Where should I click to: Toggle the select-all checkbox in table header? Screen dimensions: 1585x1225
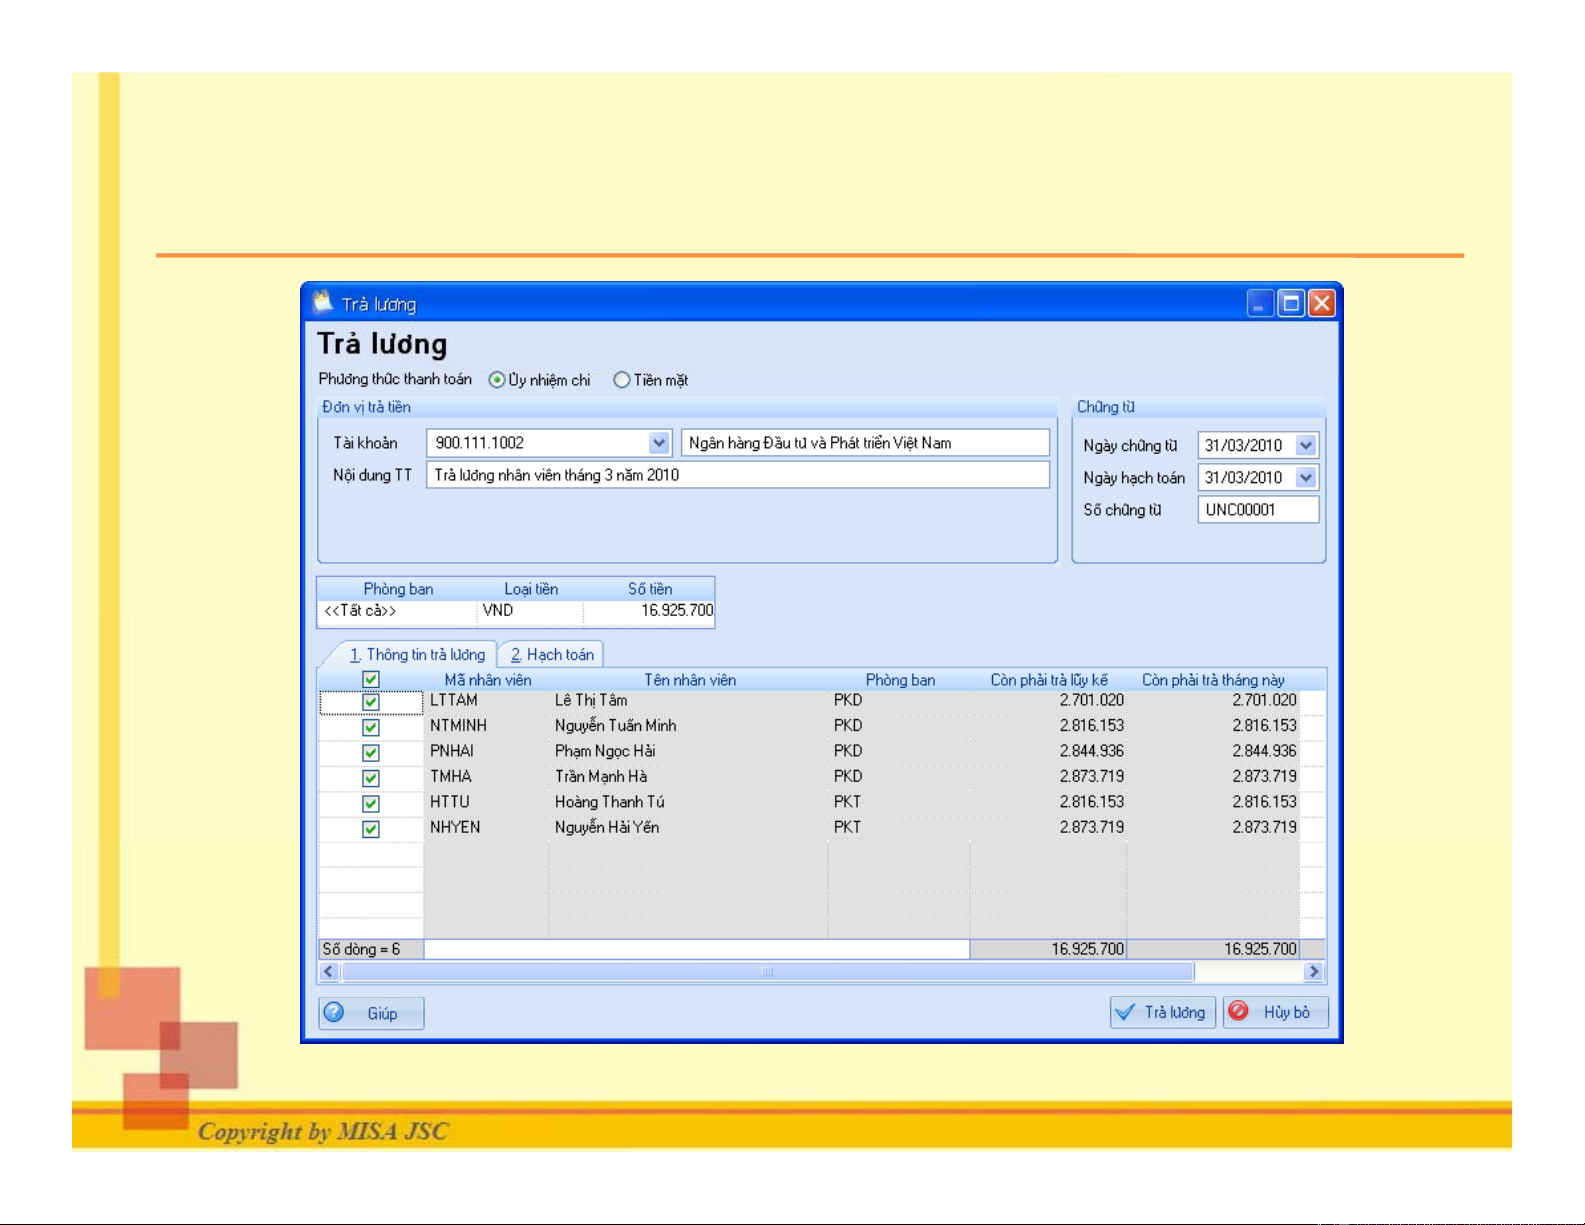point(371,680)
